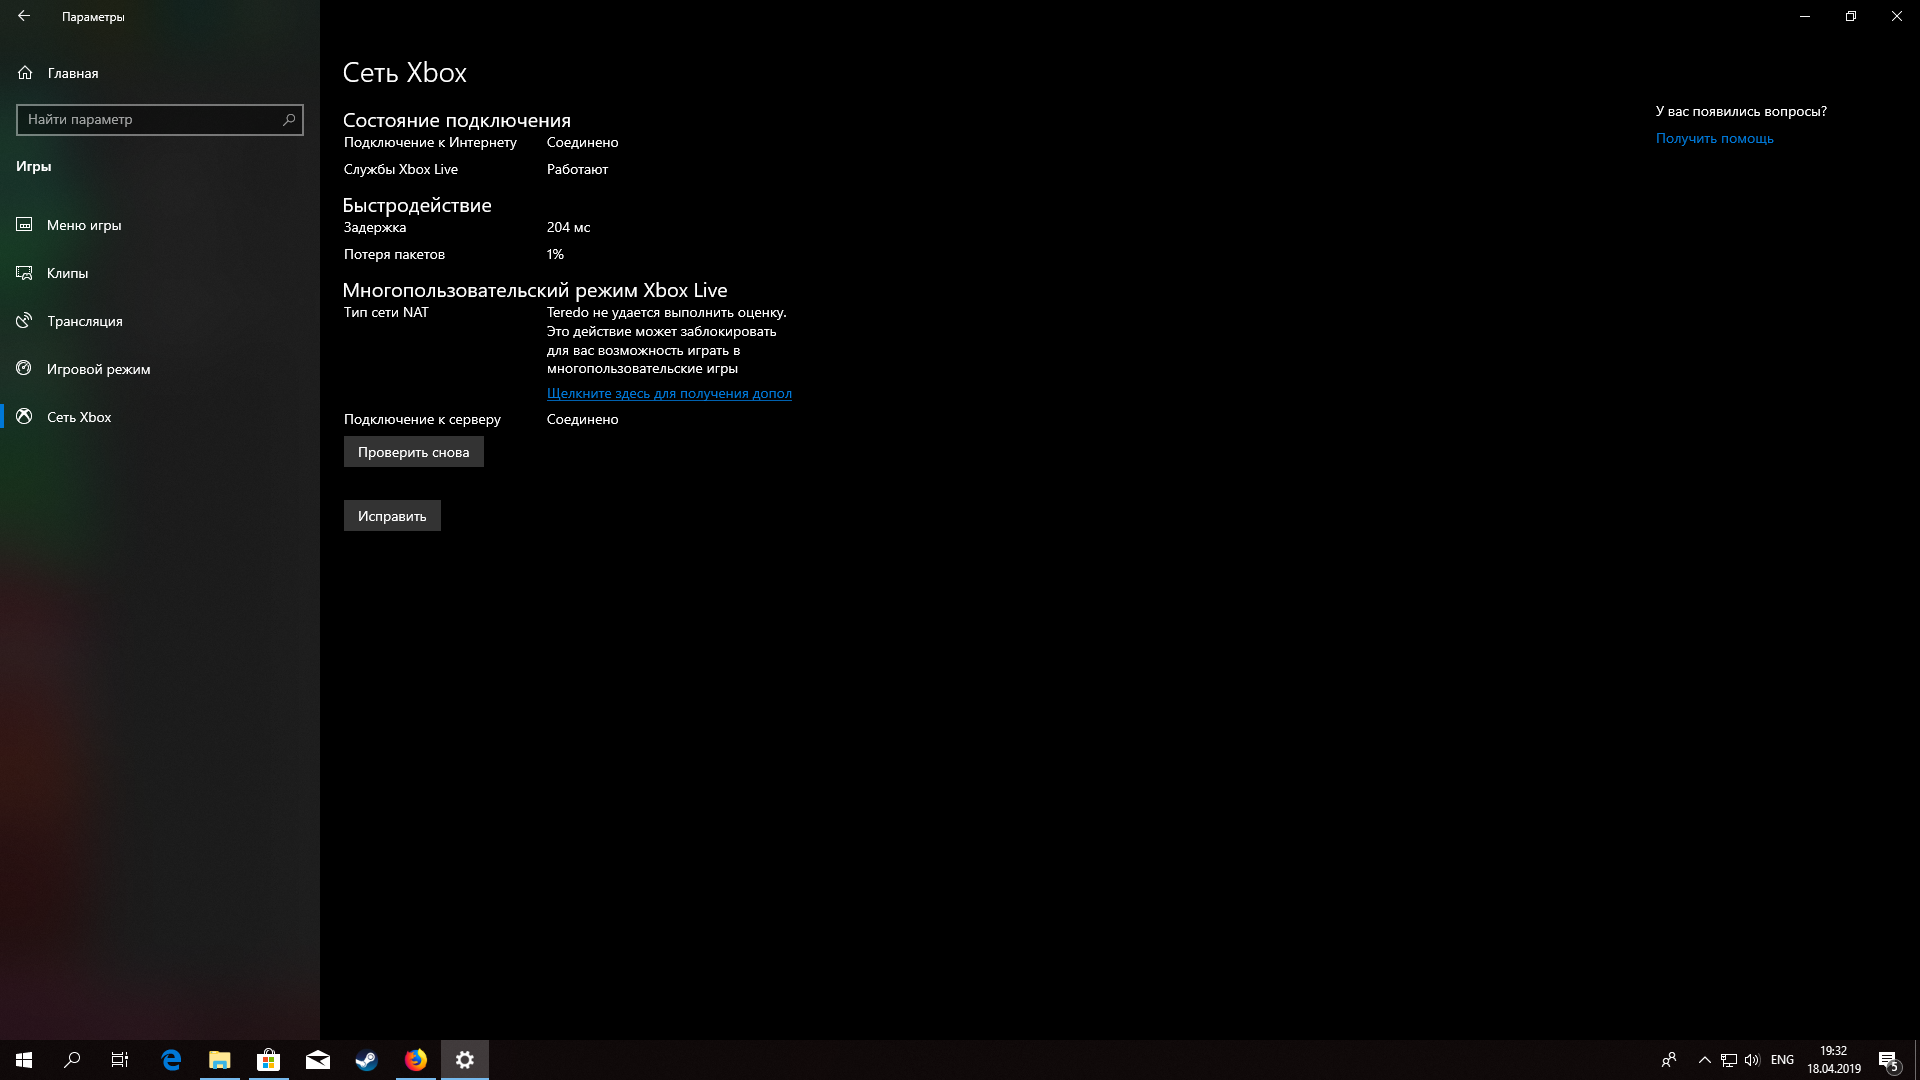1920x1080 pixels.
Task: Click Тип сети NAT label
Action: pyautogui.click(x=386, y=313)
